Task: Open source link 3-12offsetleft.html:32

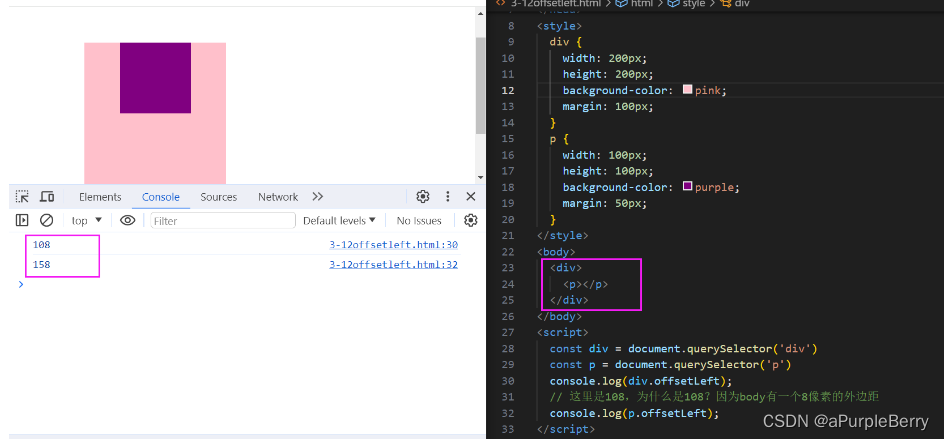Action: (x=394, y=264)
